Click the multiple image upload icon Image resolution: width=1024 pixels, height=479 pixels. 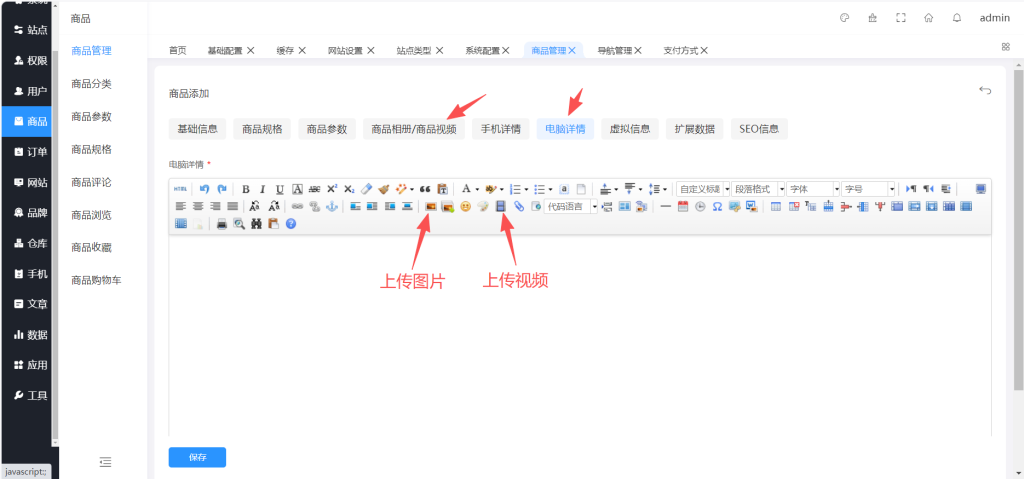point(447,206)
